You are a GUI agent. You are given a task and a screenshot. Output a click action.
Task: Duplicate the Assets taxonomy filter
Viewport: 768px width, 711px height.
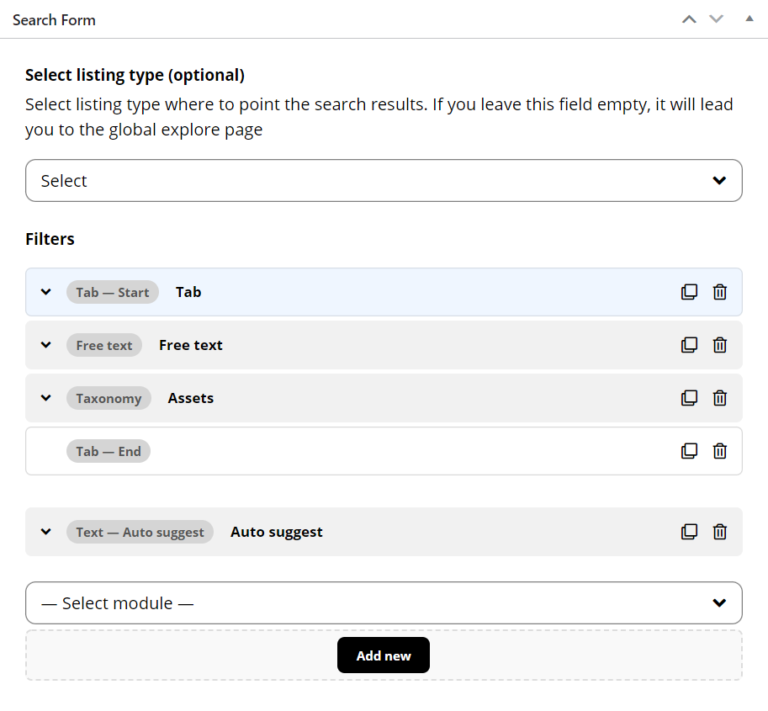(x=689, y=398)
